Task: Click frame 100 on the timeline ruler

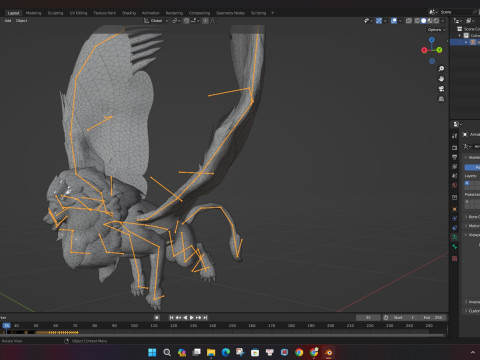Action: [134, 325]
